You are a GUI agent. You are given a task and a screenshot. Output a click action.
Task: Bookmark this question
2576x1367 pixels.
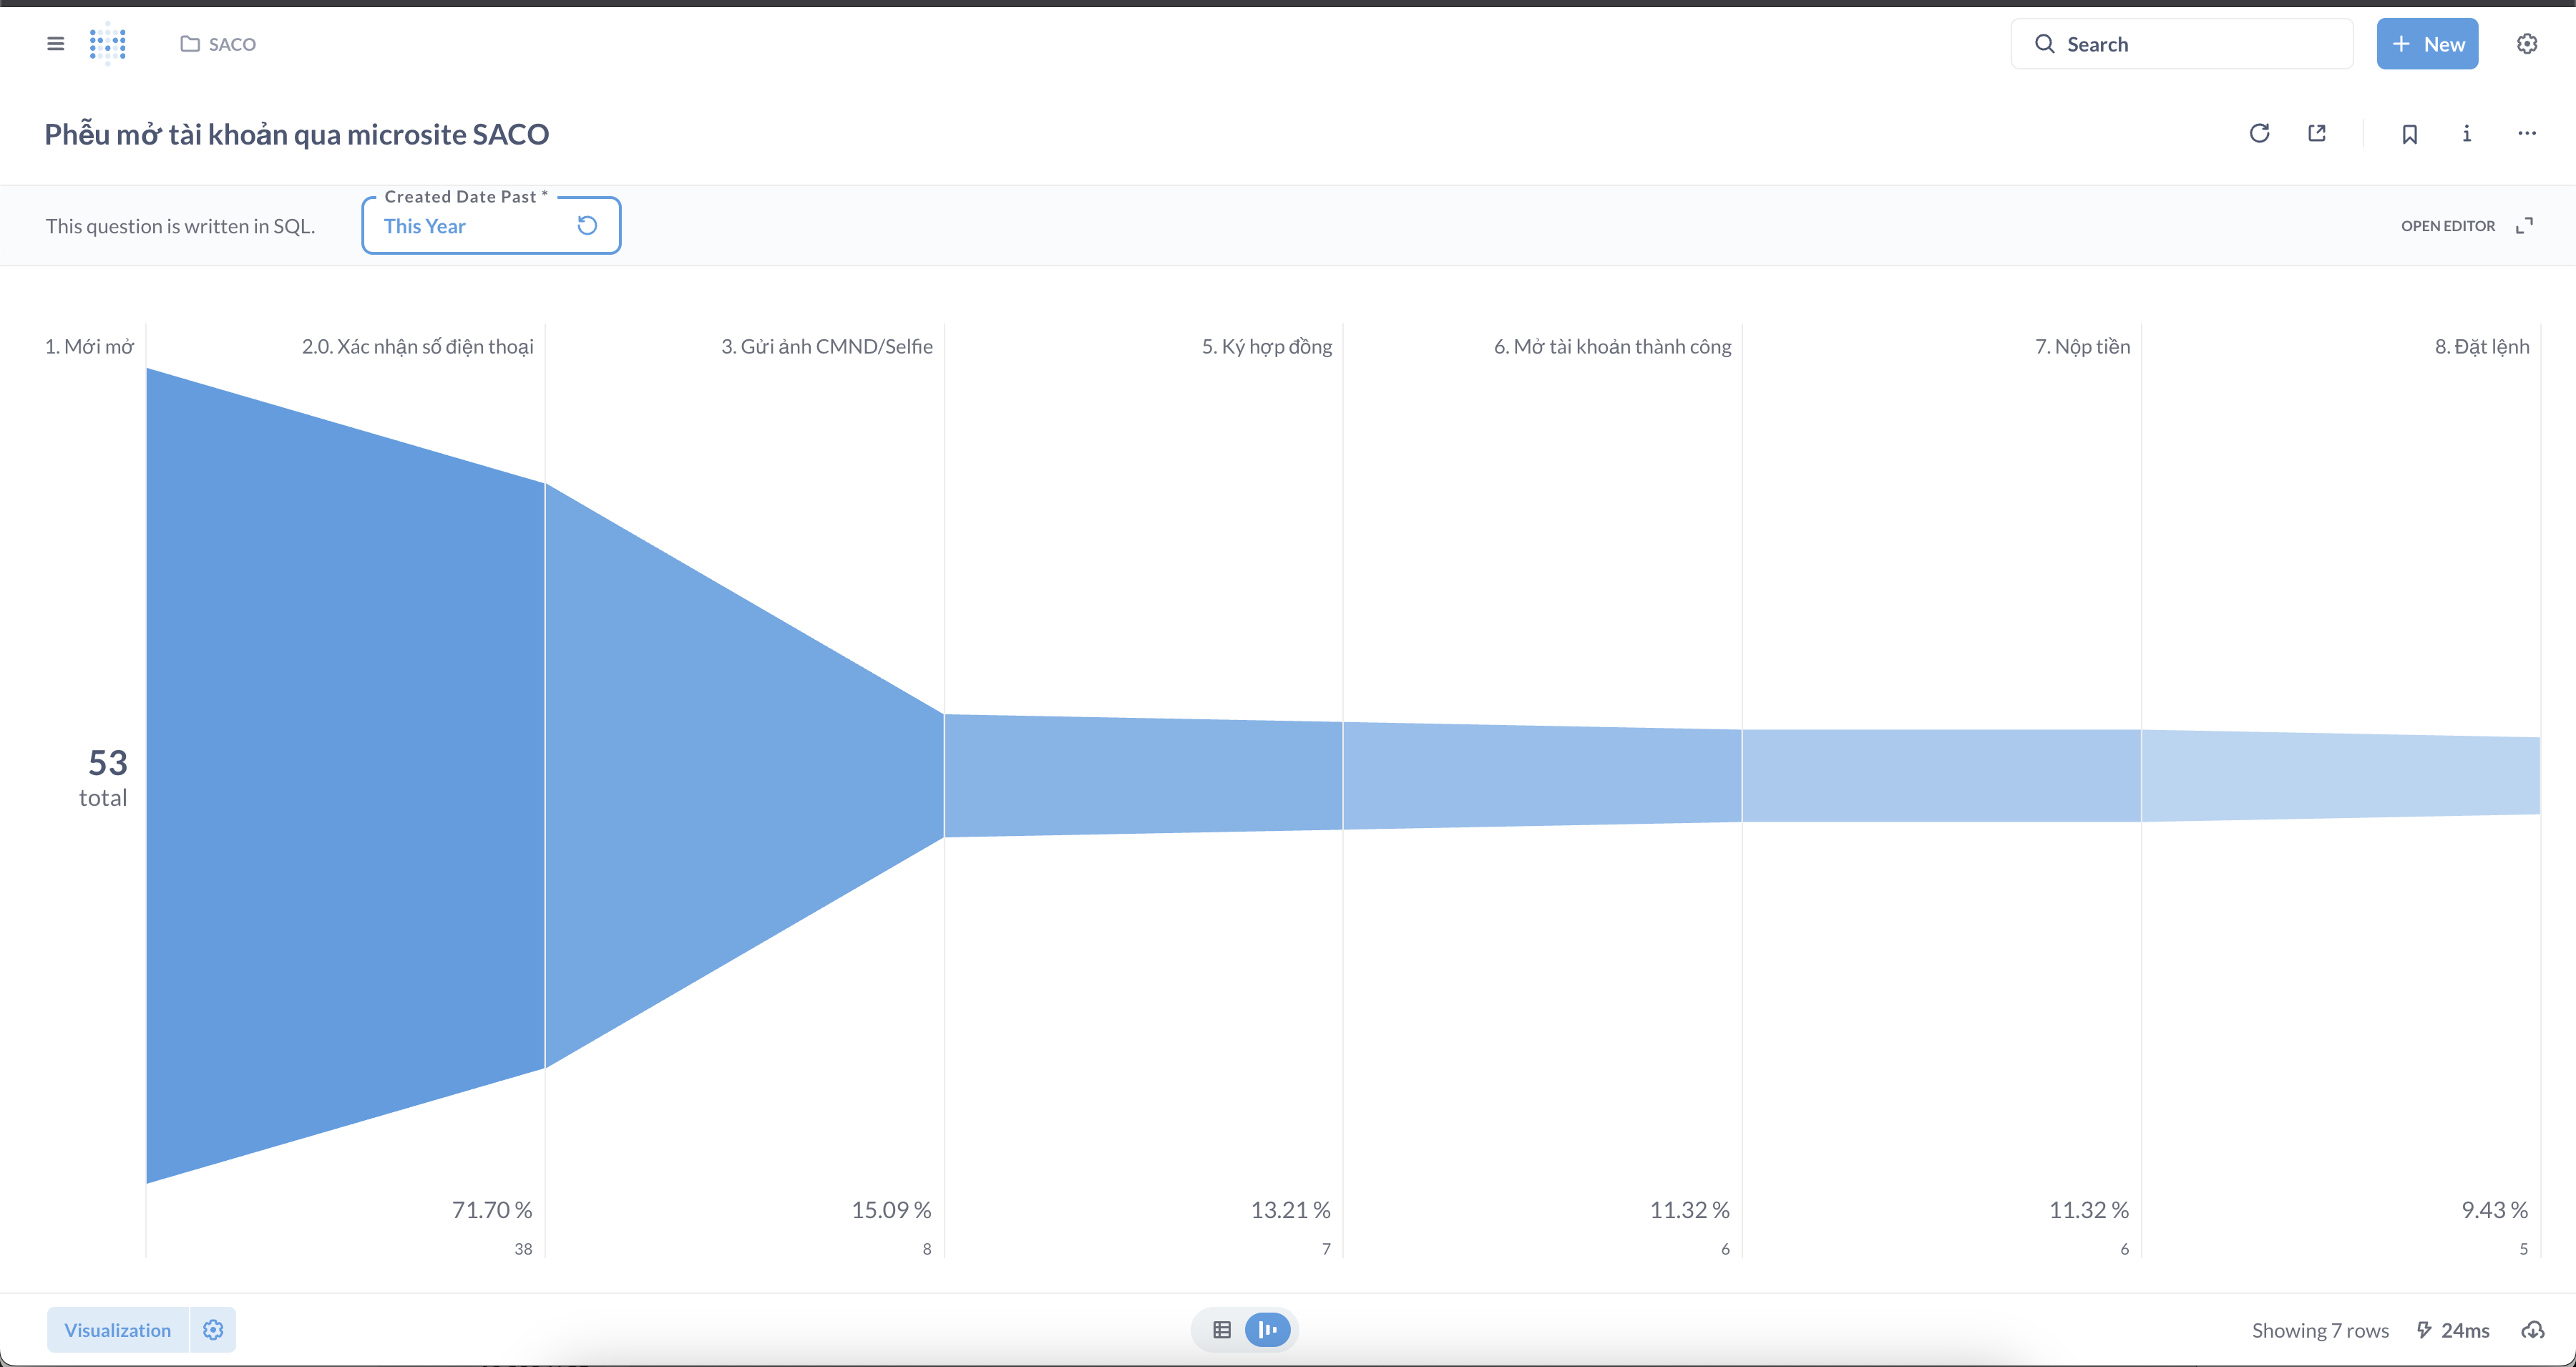point(2409,134)
